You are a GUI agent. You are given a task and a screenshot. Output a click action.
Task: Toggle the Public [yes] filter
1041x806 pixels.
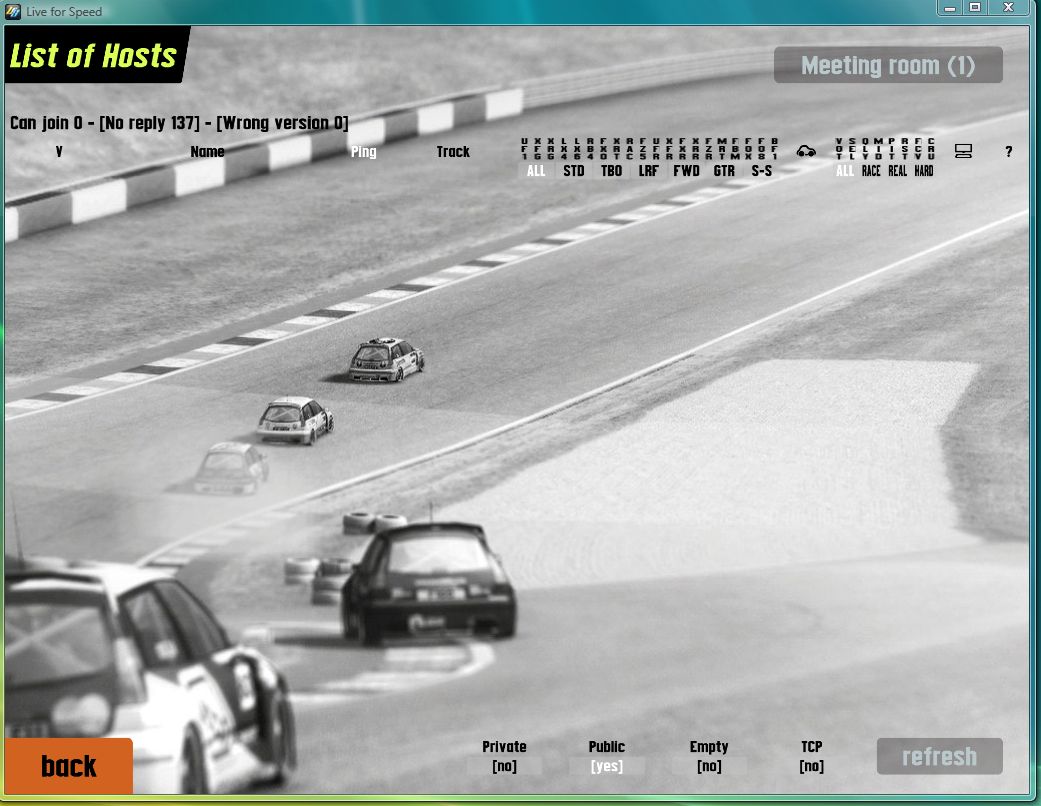coord(607,766)
